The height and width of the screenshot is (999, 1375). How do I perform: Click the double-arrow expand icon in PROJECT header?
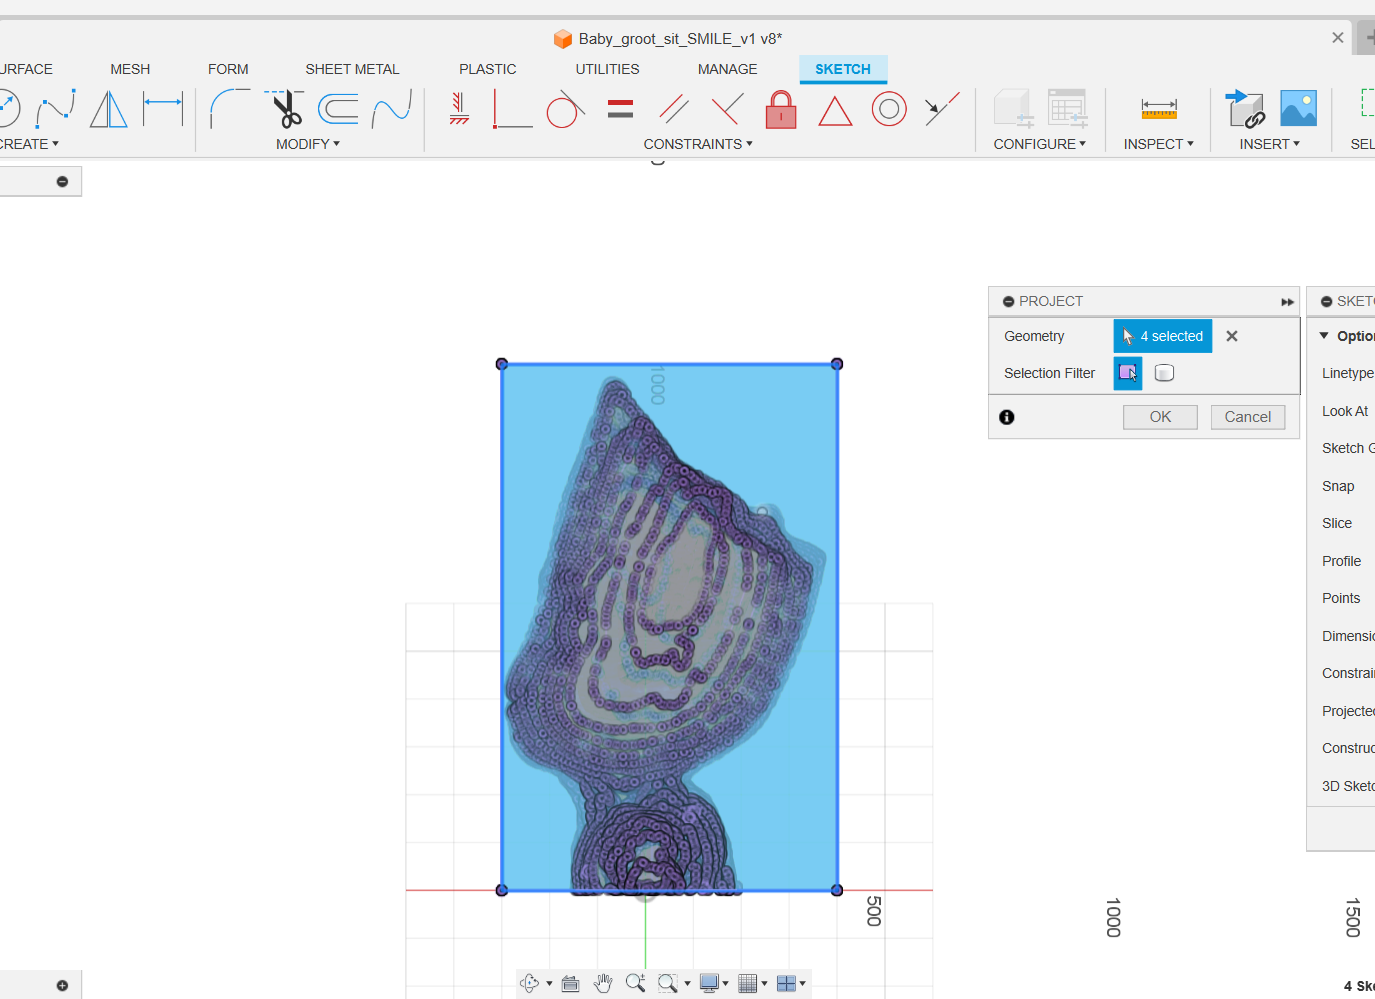[1287, 302]
